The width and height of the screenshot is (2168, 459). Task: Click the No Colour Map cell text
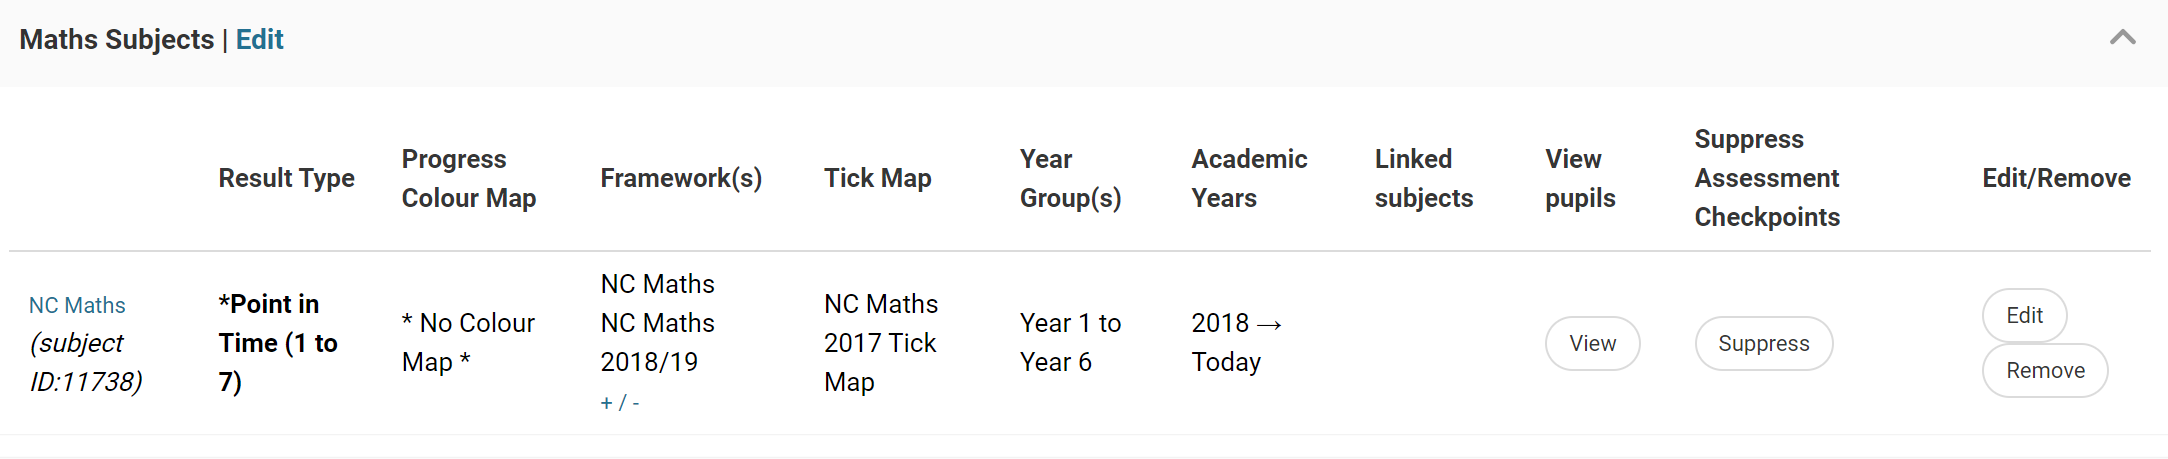click(468, 342)
